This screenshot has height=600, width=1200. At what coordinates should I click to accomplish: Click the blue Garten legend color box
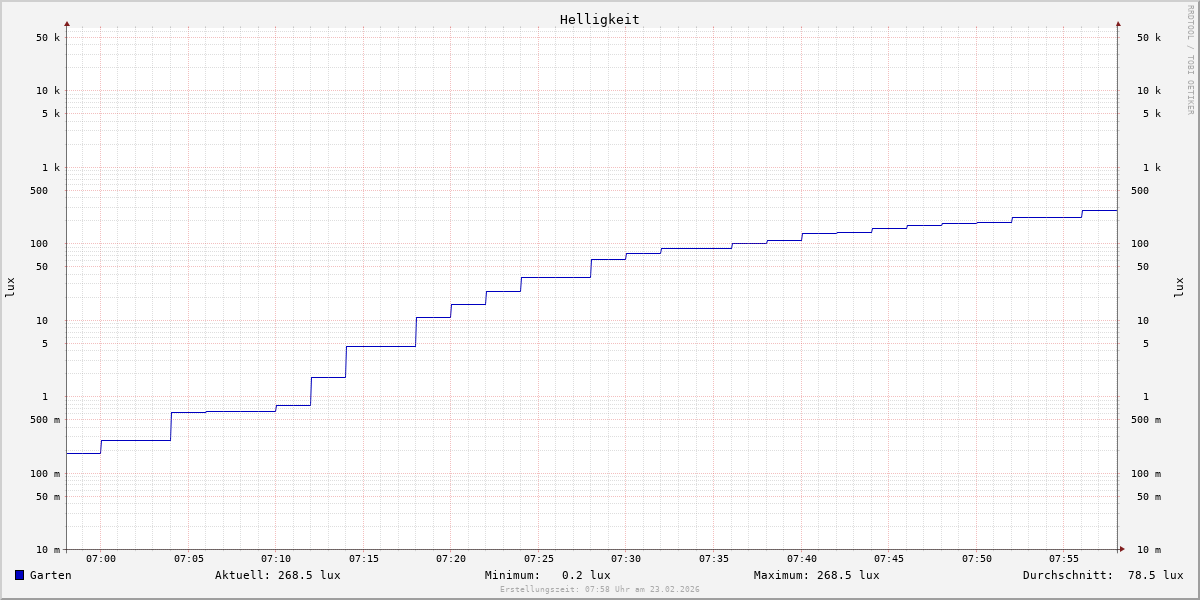click(x=19, y=575)
